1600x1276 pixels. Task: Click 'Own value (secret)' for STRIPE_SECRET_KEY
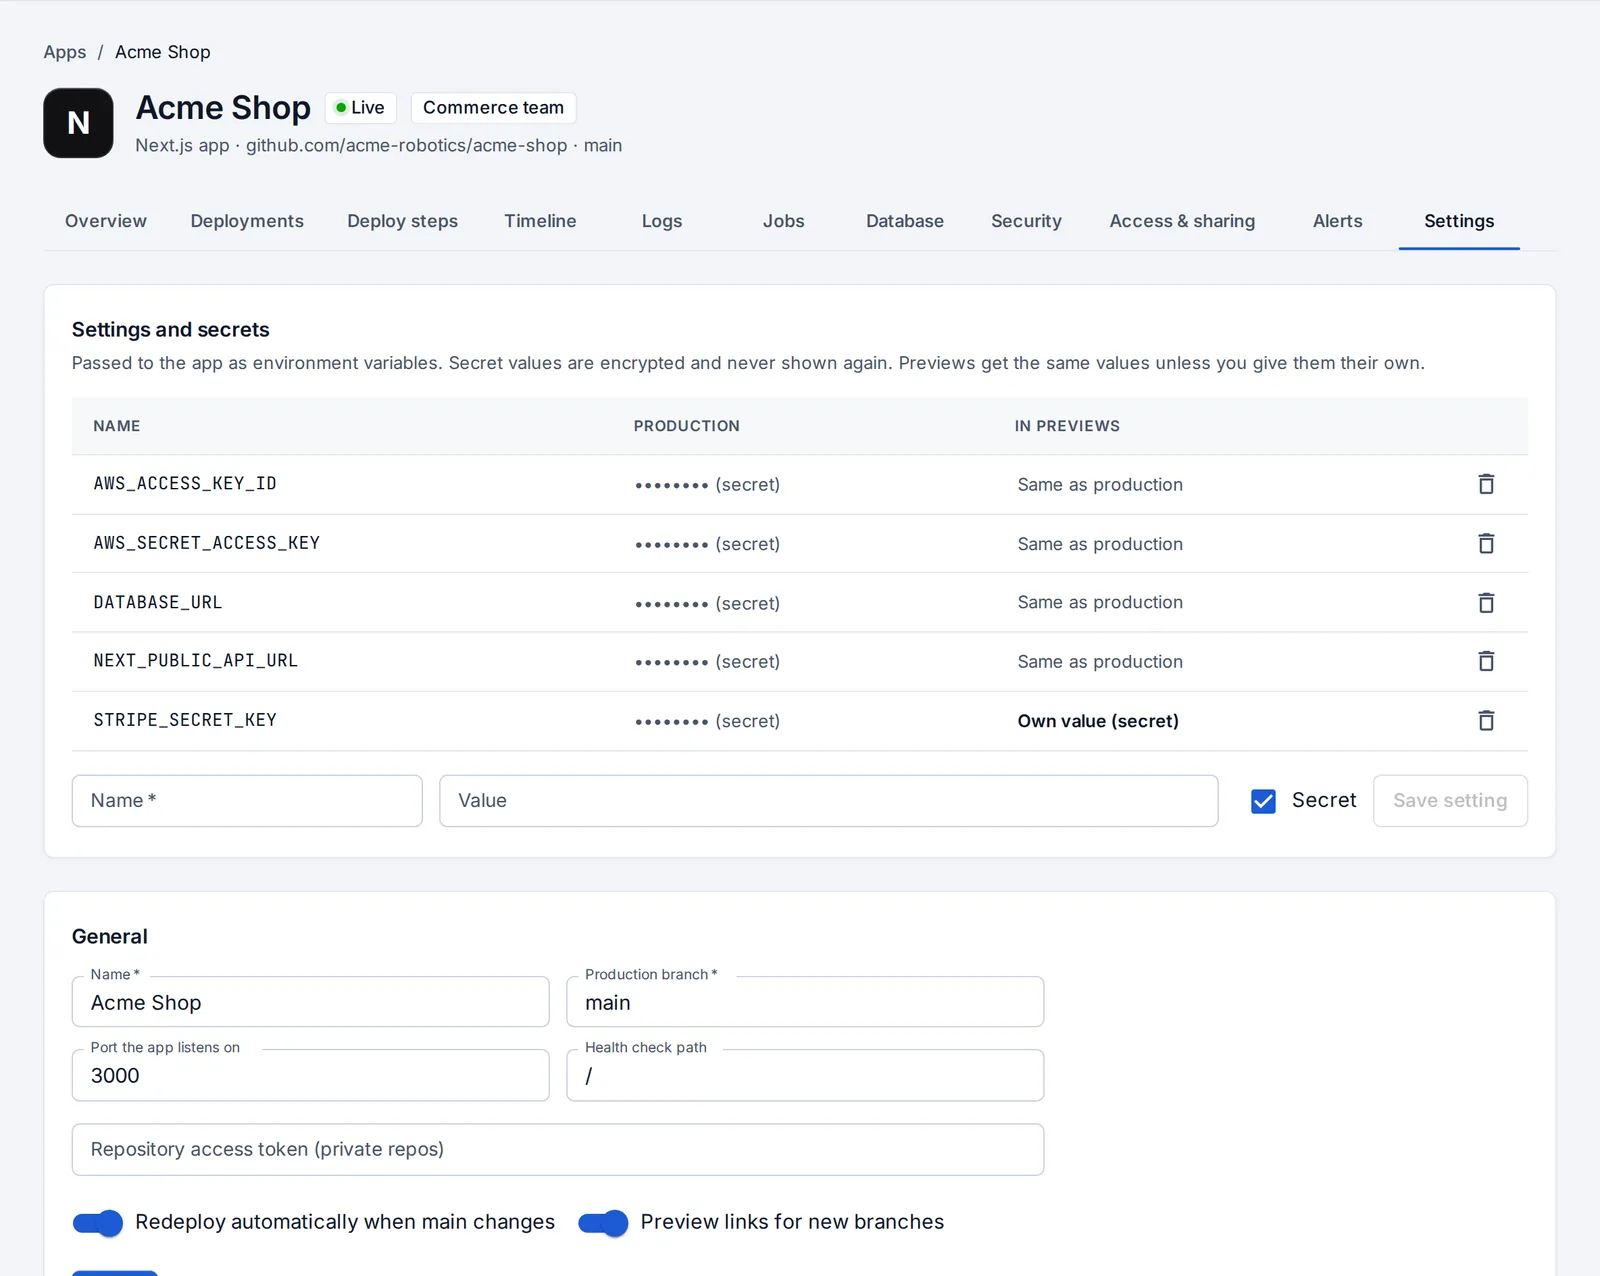click(1098, 721)
